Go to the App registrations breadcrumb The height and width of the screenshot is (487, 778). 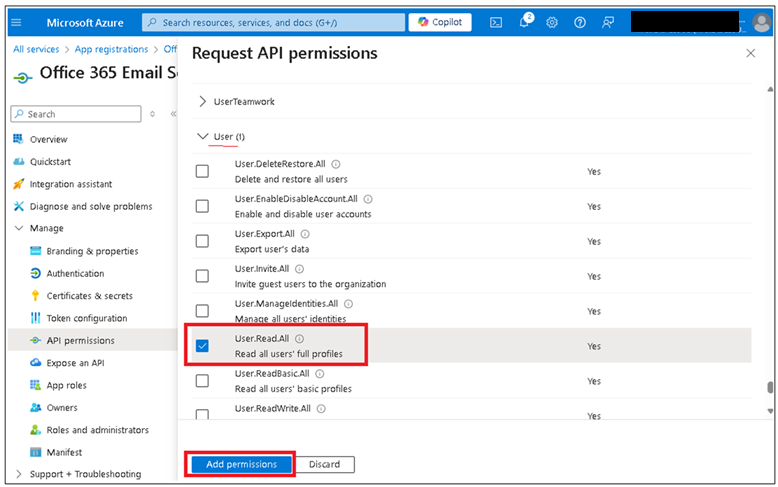111,49
